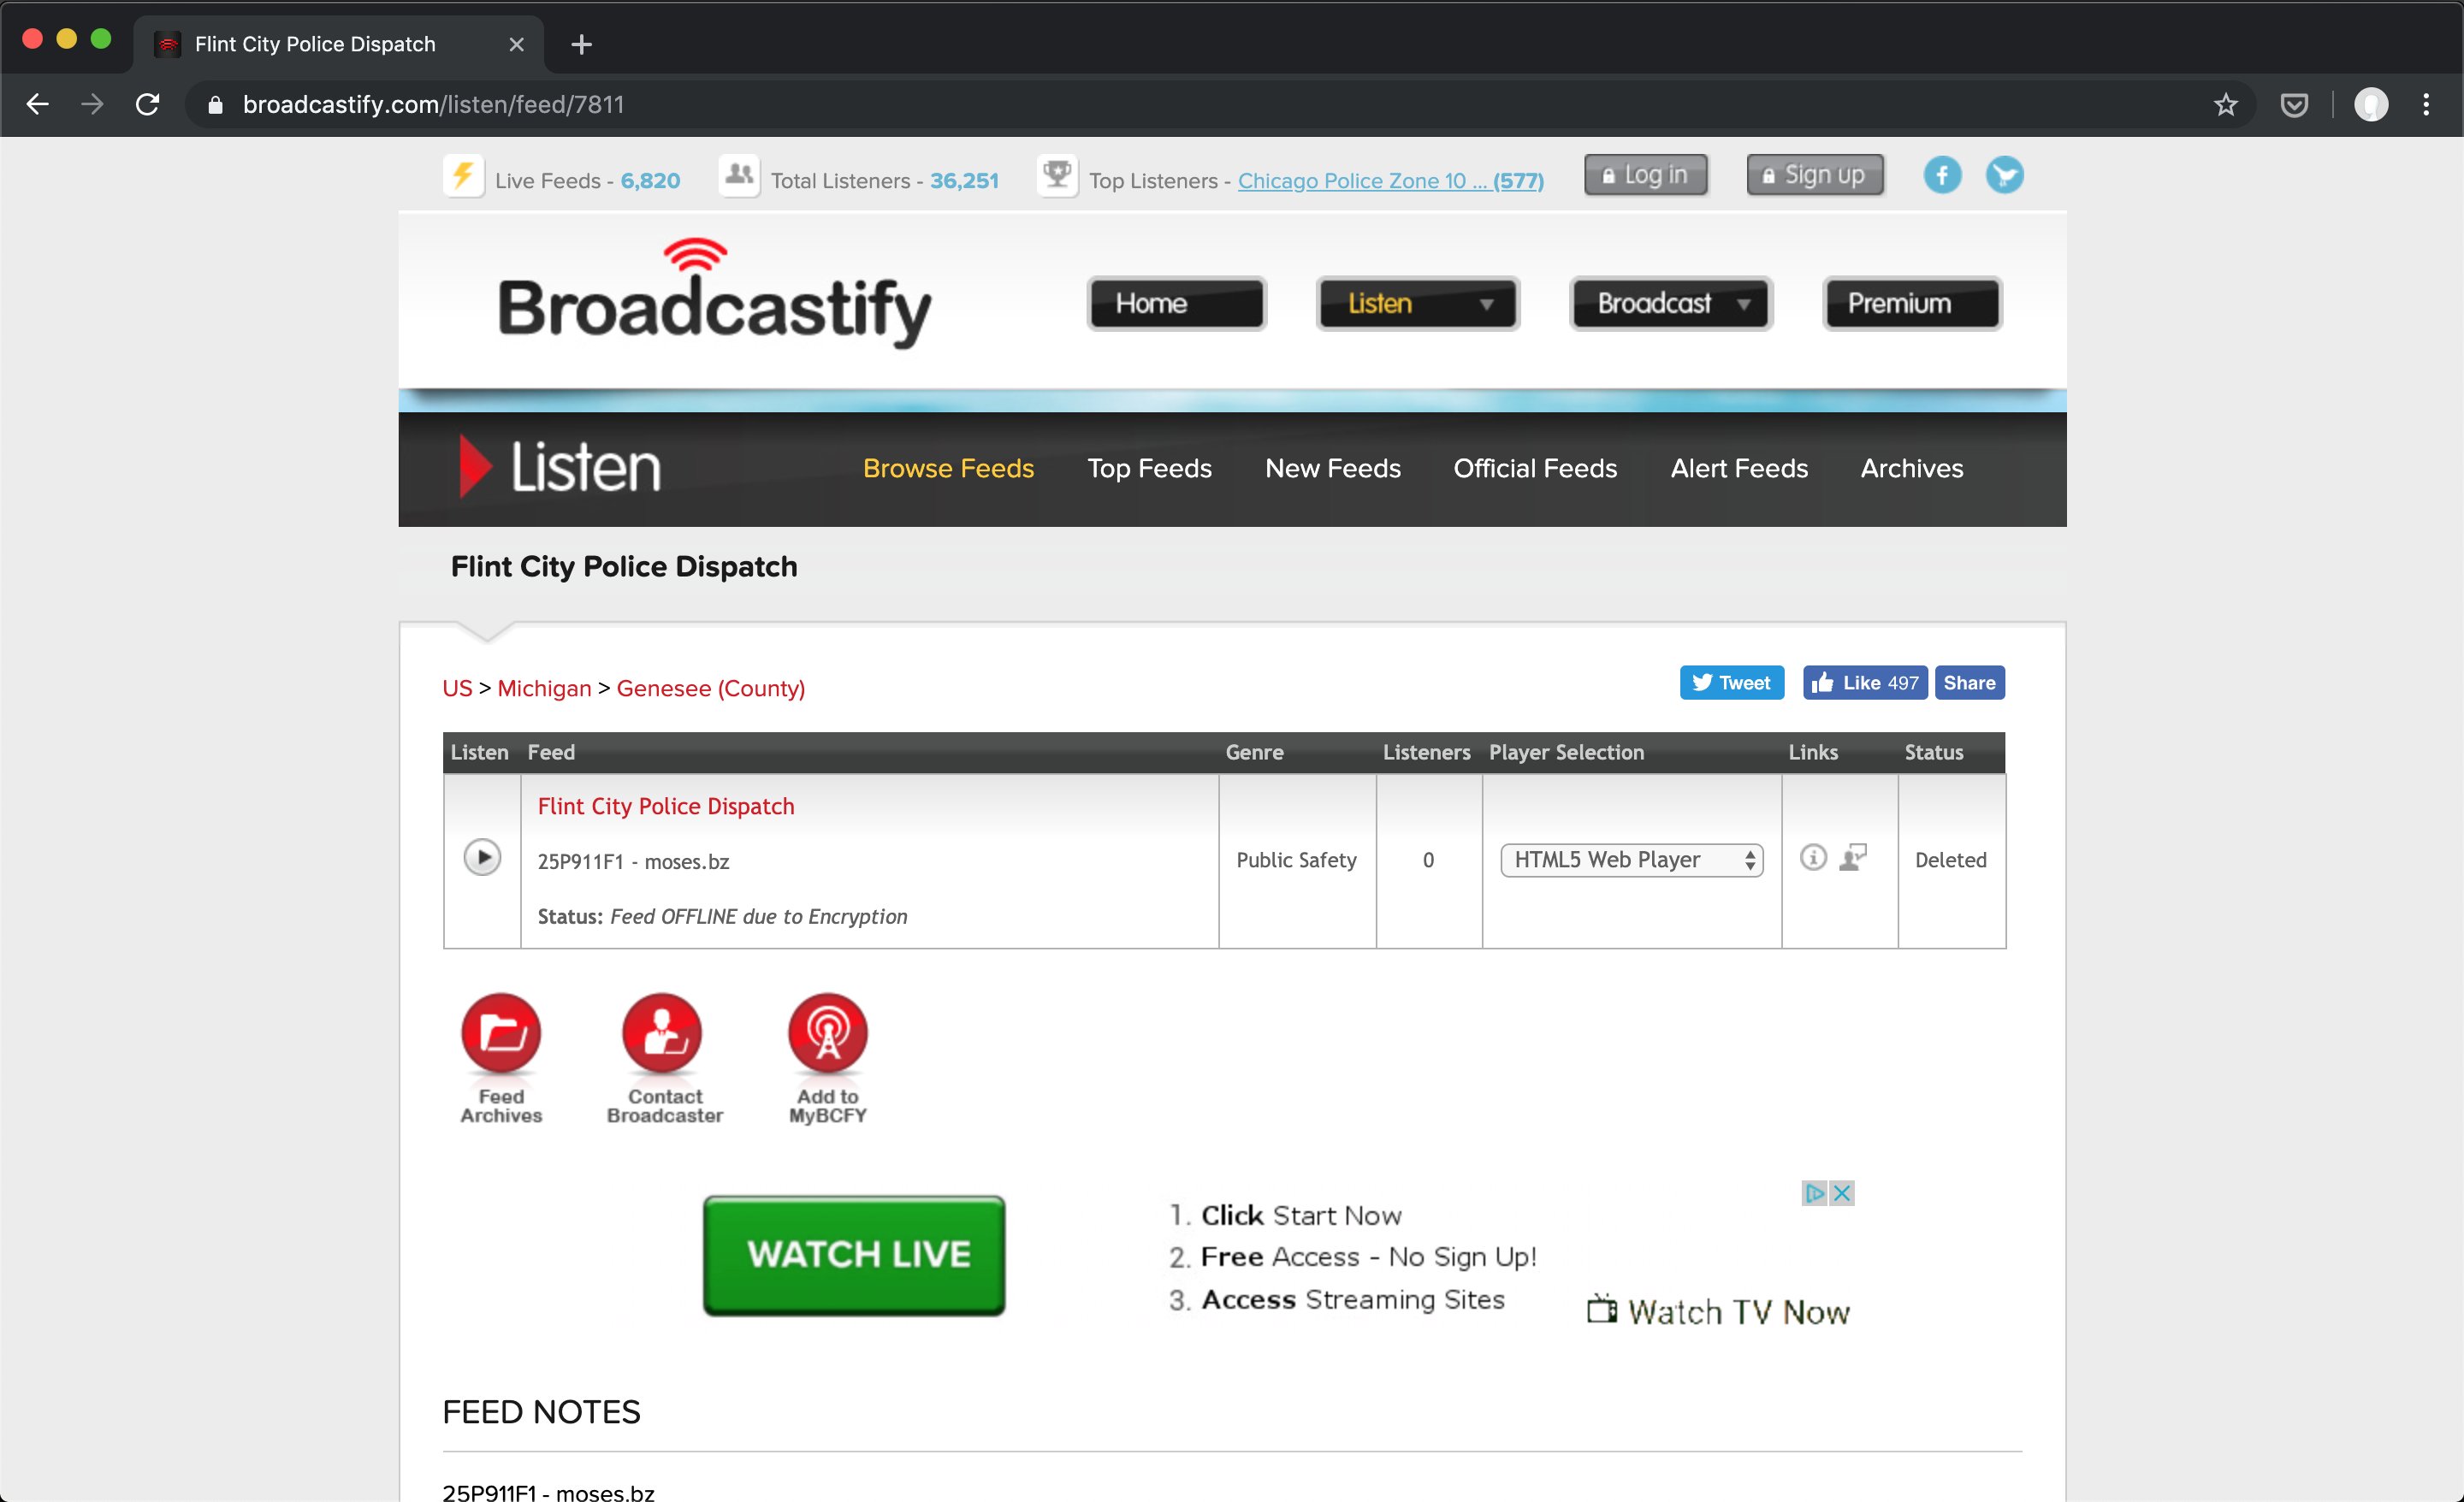Click the Listeners count cell showing 0
Screen dimensions: 2464x1502
click(1428, 860)
